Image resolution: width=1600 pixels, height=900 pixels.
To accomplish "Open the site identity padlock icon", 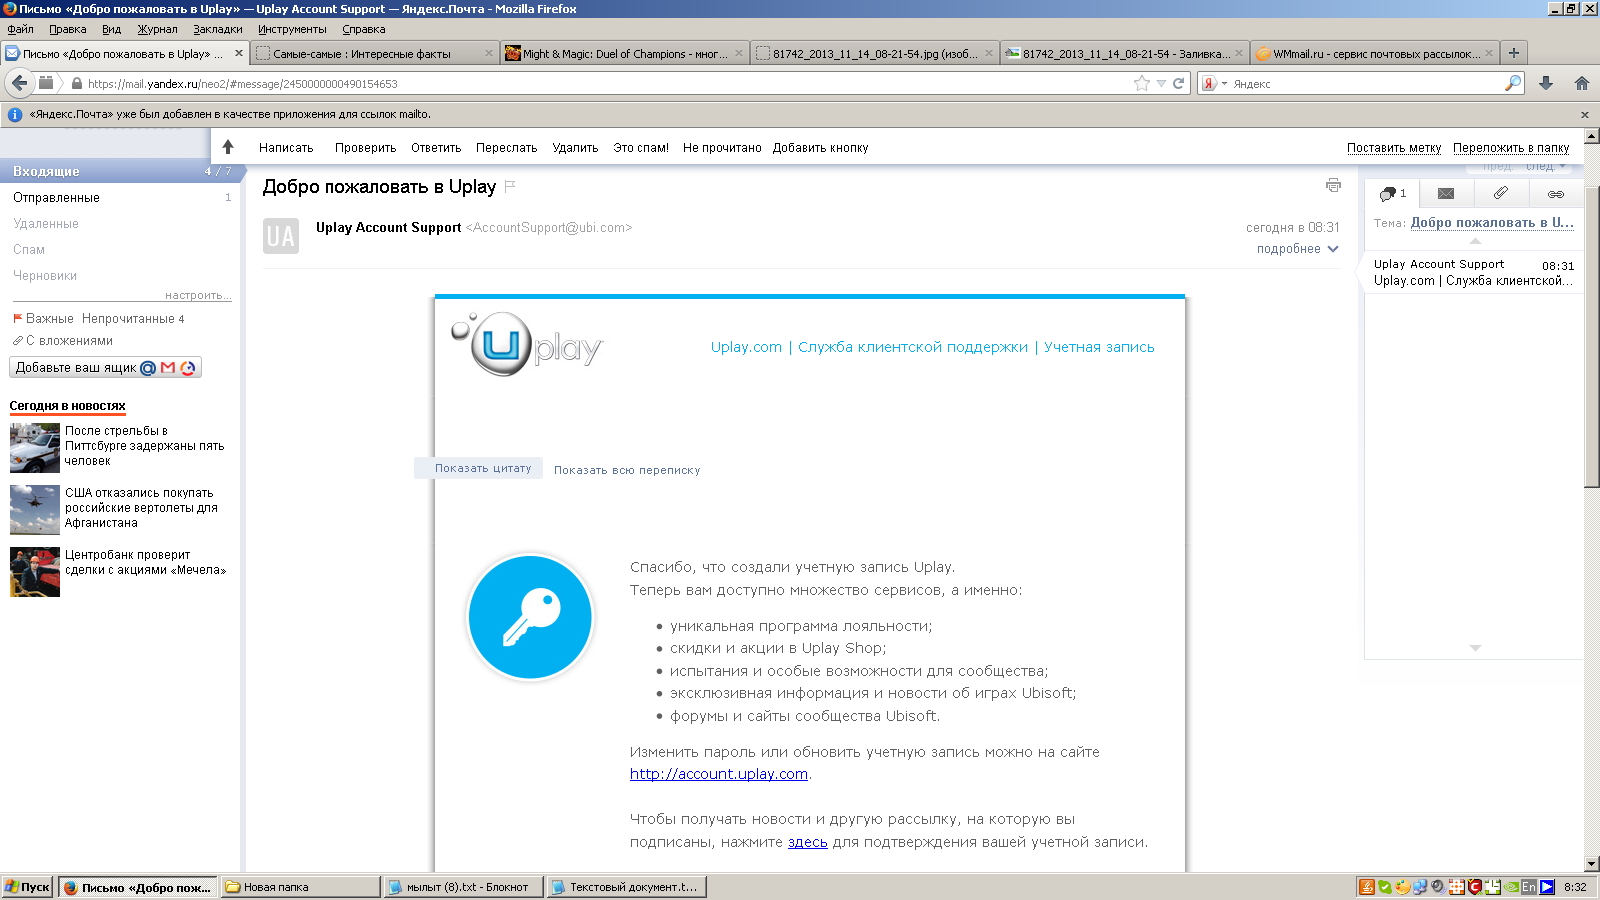I will pyautogui.click(x=76, y=84).
